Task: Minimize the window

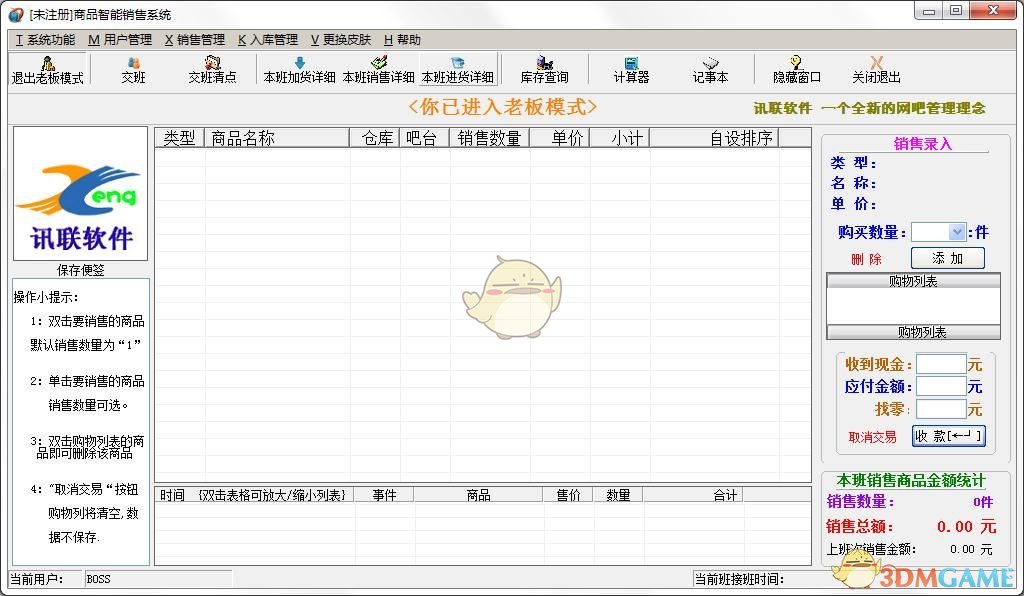Action: 929,10
